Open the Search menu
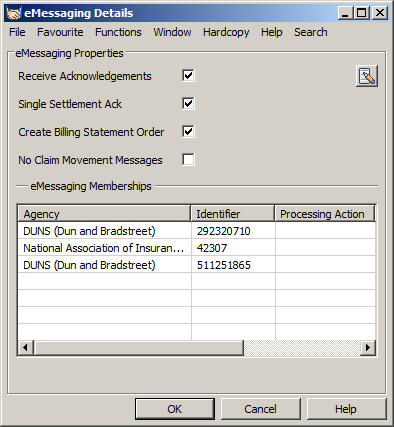 [311, 32]
